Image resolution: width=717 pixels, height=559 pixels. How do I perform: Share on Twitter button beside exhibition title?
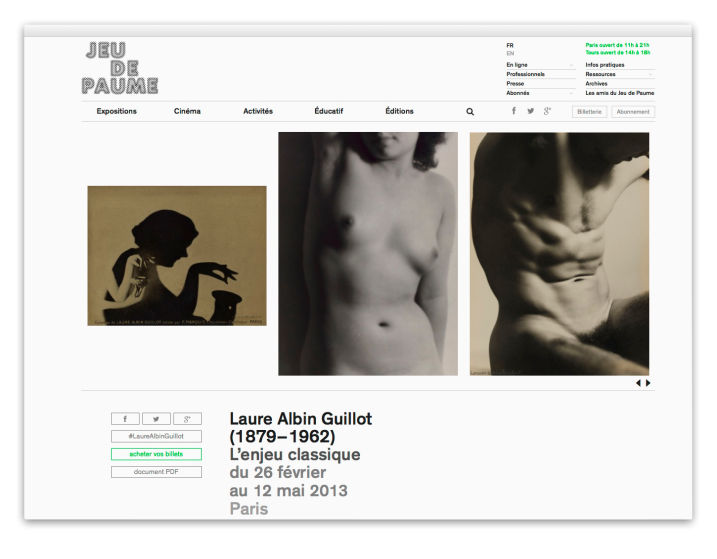coord(156,419)
